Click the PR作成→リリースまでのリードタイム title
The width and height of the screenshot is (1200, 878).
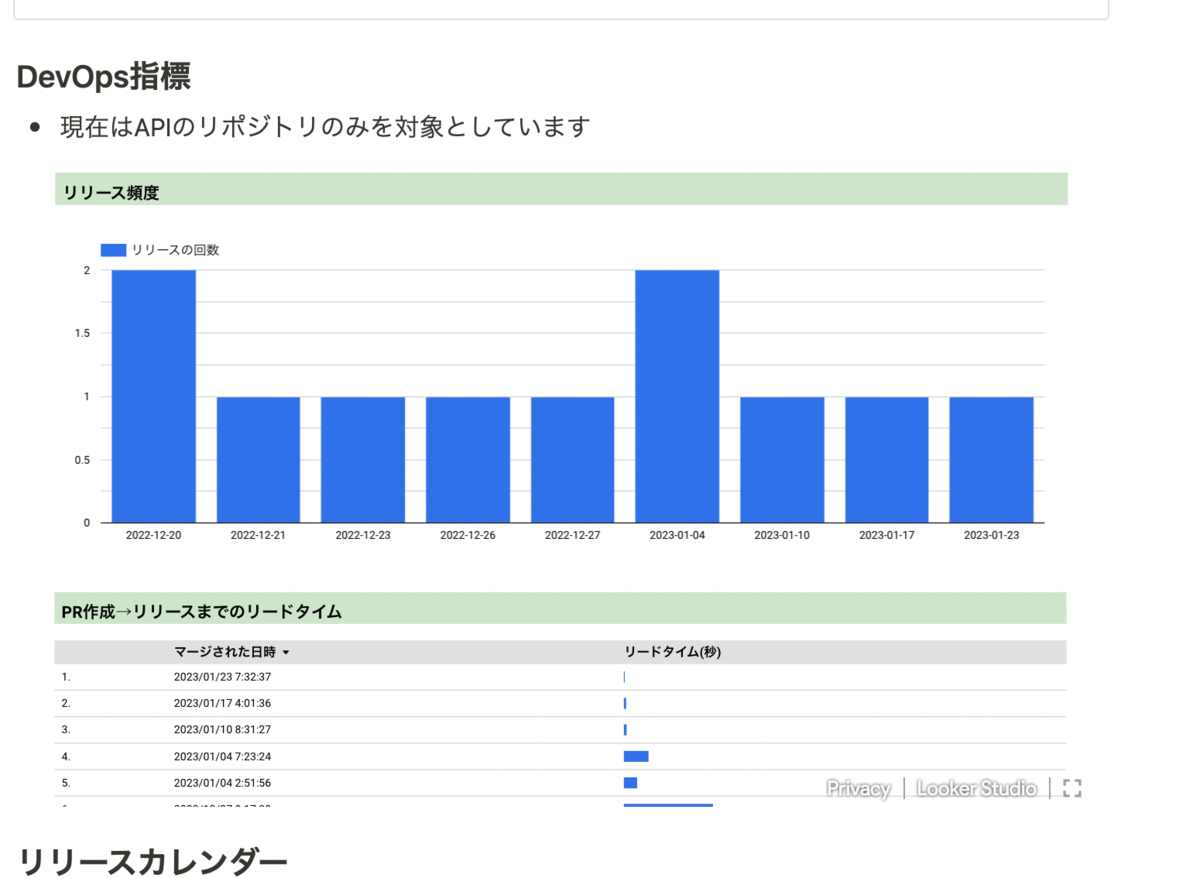click(x=201, y=611)
